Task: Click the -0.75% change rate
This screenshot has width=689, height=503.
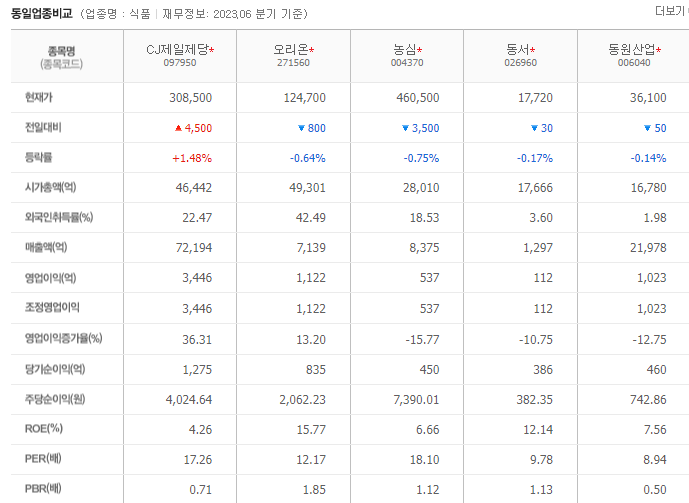Action: coord(421,158)
